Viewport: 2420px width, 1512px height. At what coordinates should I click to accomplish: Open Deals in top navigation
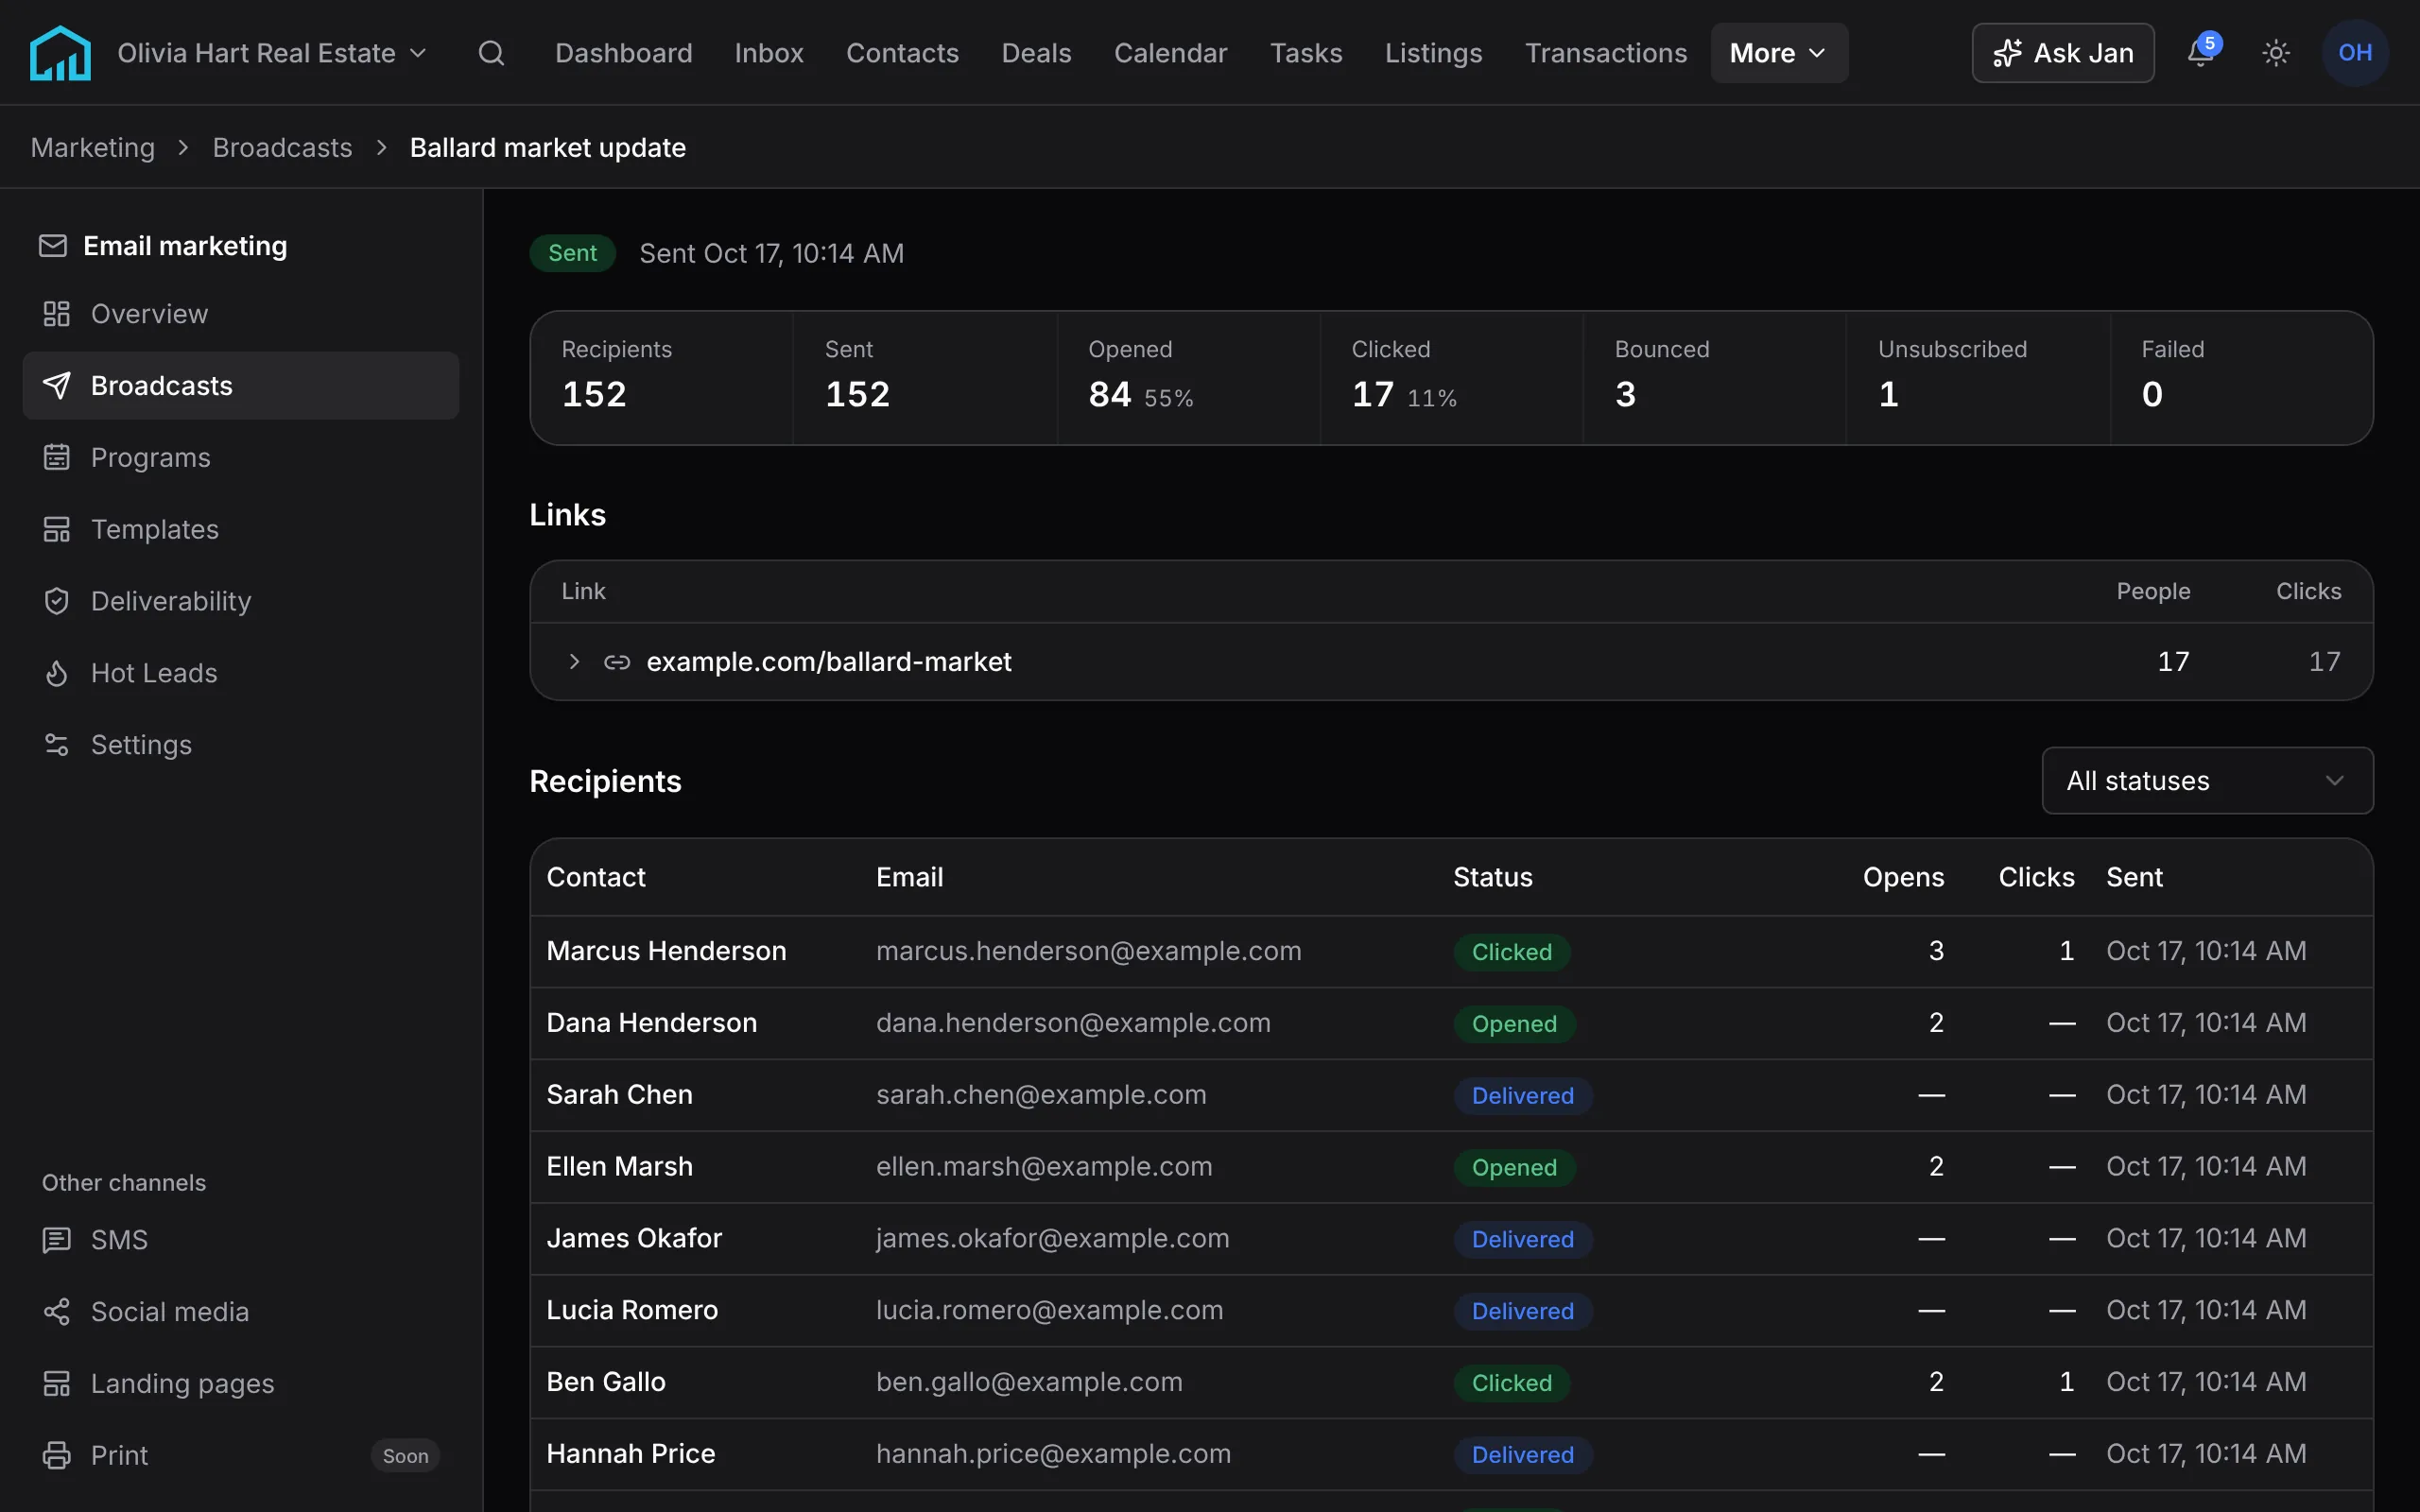1036,53
